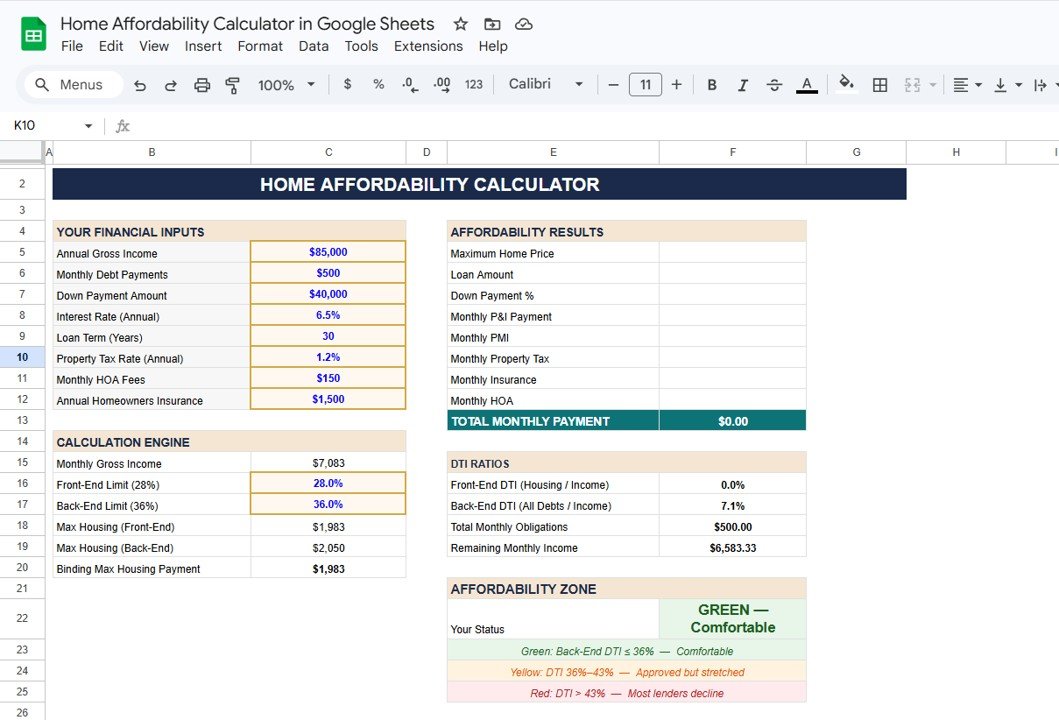Toggle italic formatting
Image resolution: width=1059 pixels, height=720 pixels.
click(742, 85)
